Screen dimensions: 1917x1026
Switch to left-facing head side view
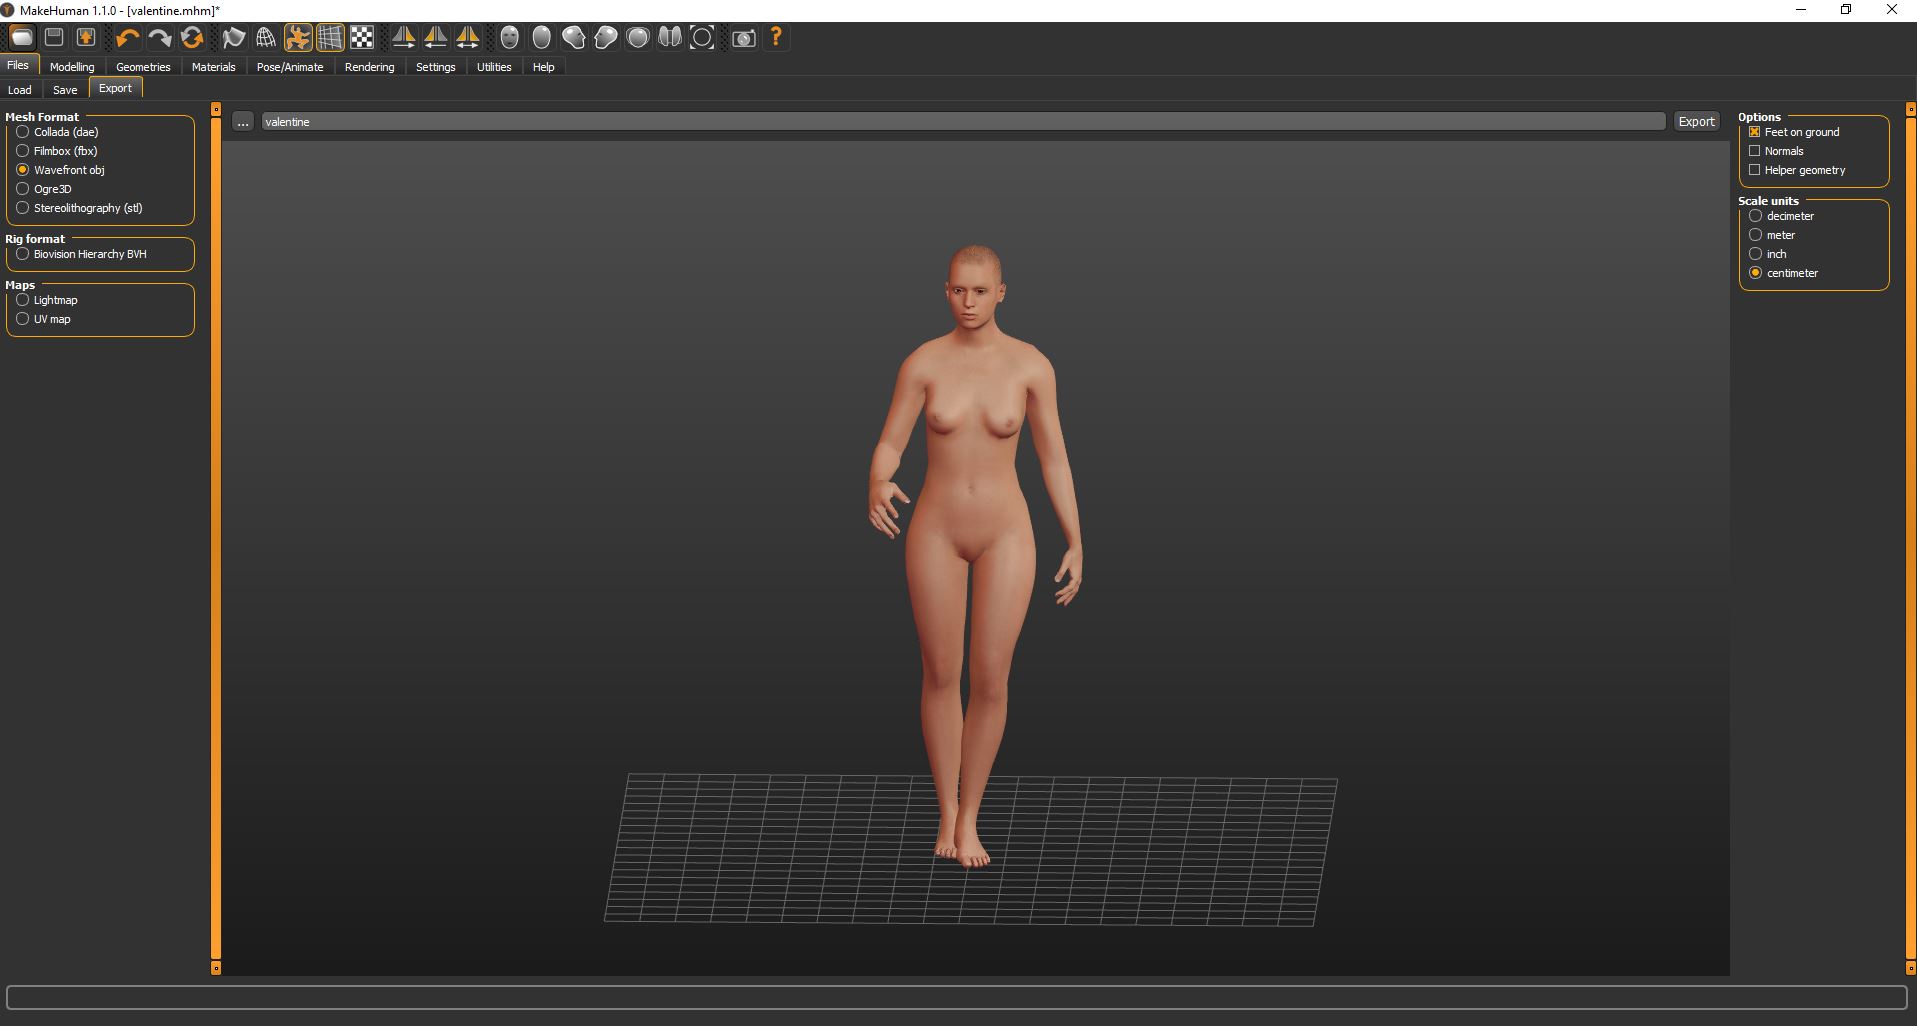click(x=606, y=38)
